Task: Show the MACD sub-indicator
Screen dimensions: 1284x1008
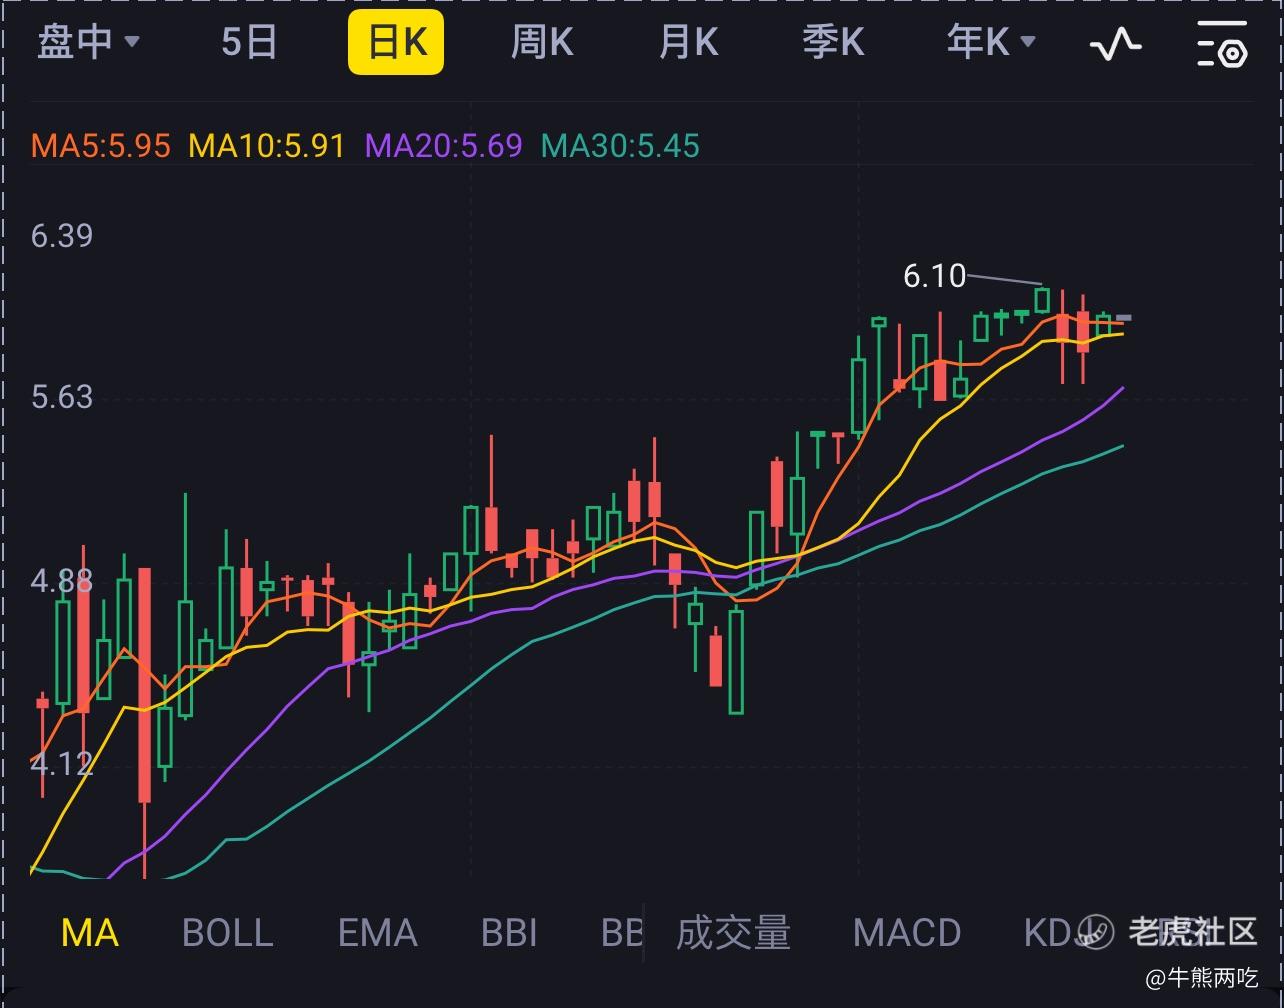Action: [907, 933]
